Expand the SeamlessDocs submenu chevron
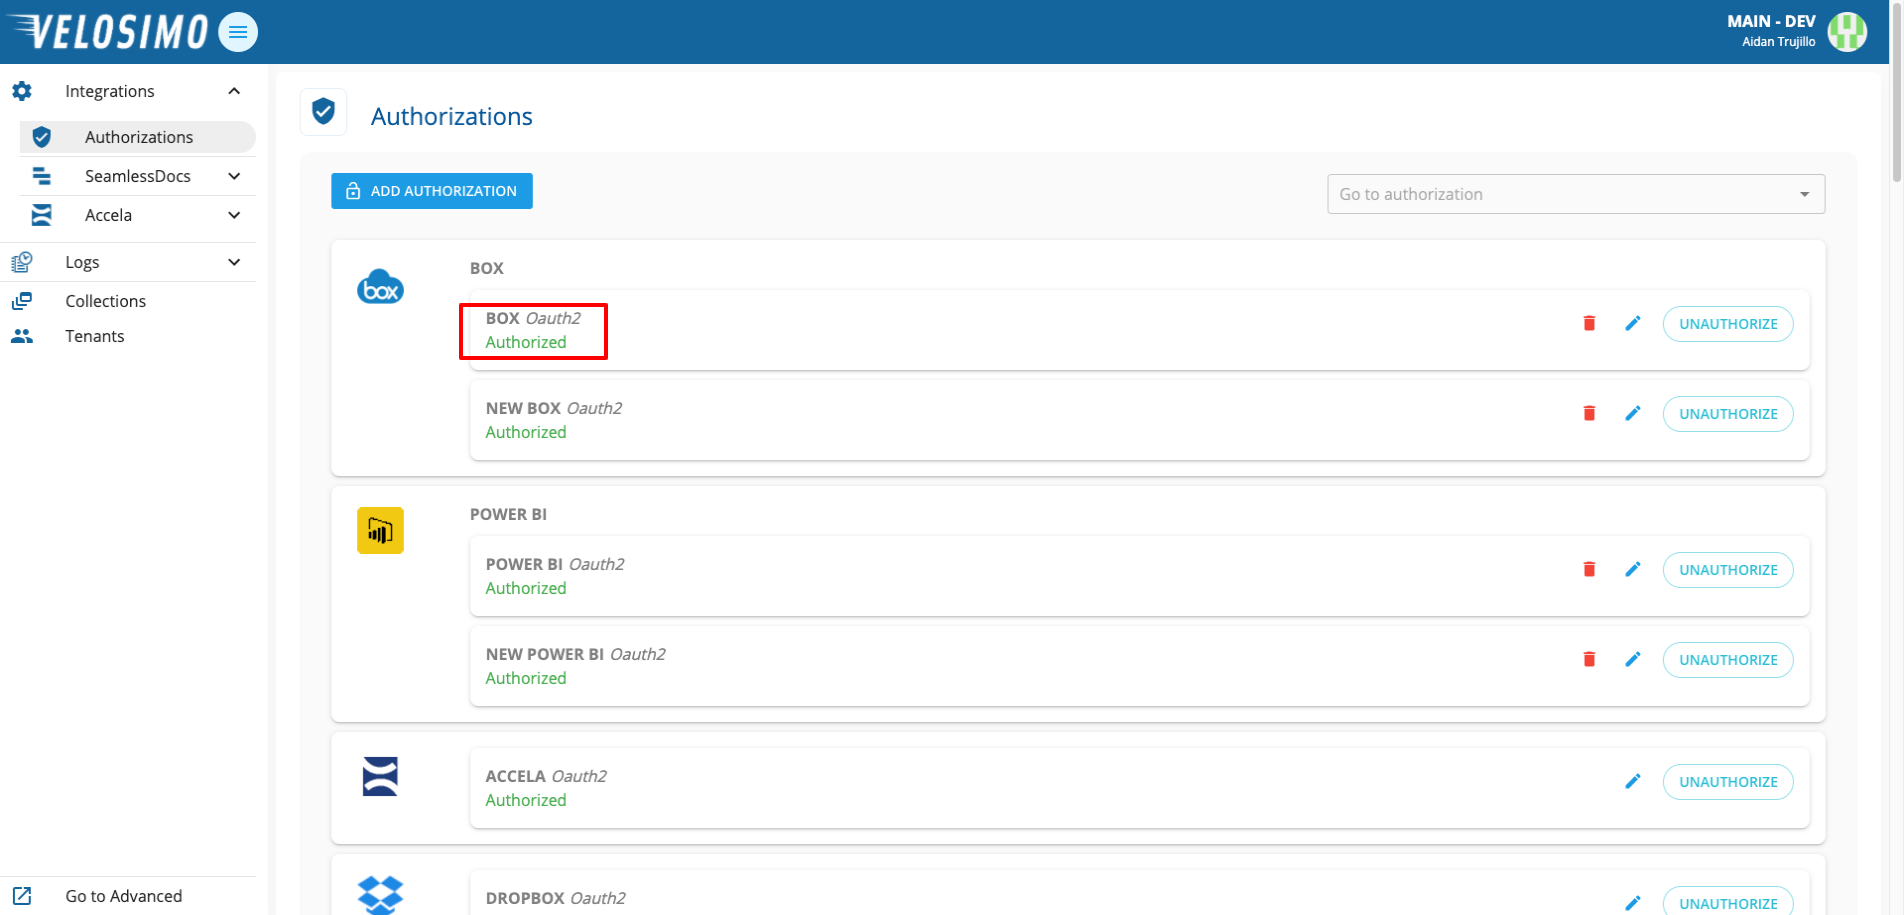The image size is (1904, 915). tap(234, 176)
